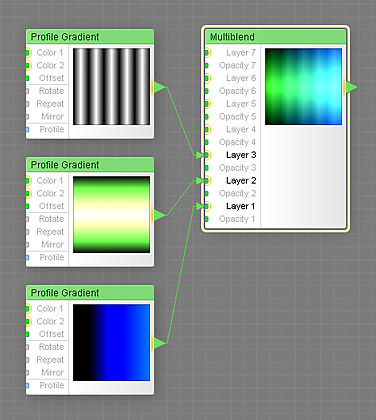376x420 pixels.
Task: Click Color 2 input of blue gradient node
Action: tap(28, 321)
